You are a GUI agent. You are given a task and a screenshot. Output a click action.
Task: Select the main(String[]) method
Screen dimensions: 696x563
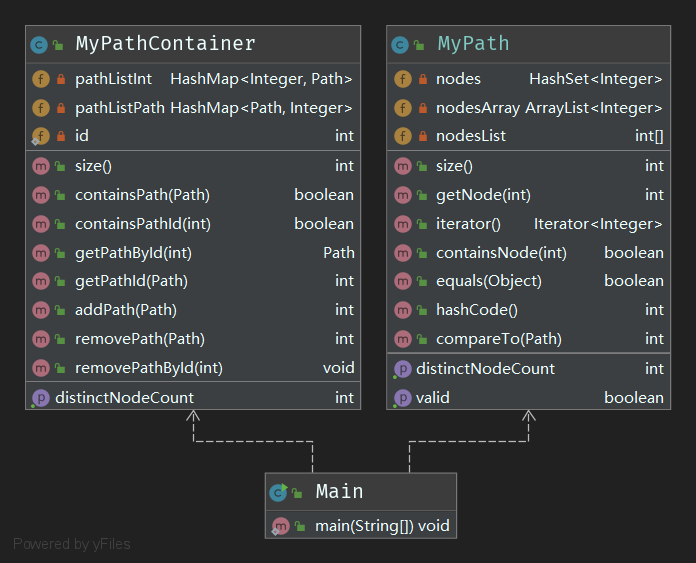click(x=364, y=526)
